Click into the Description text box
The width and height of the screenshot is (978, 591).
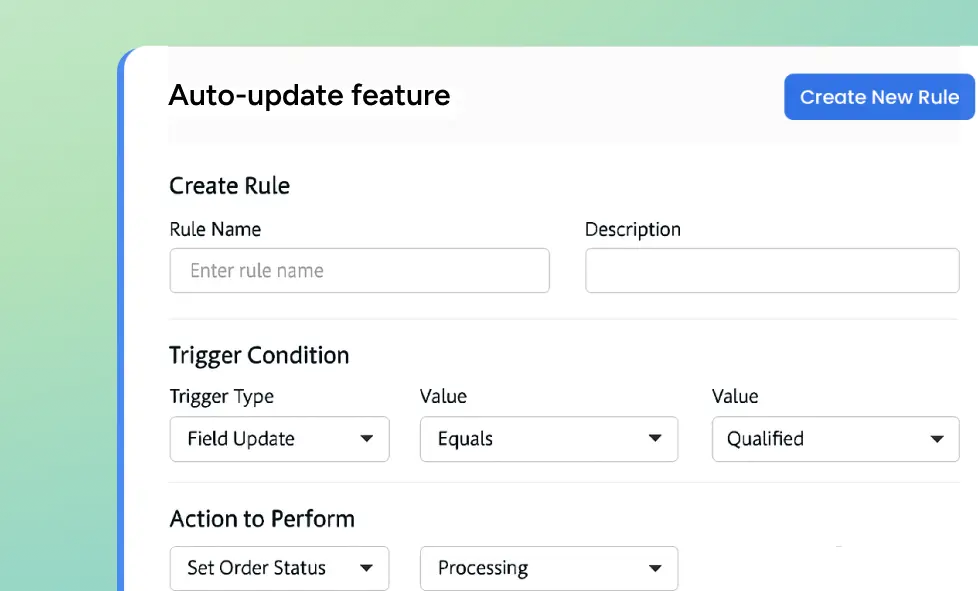771,271
